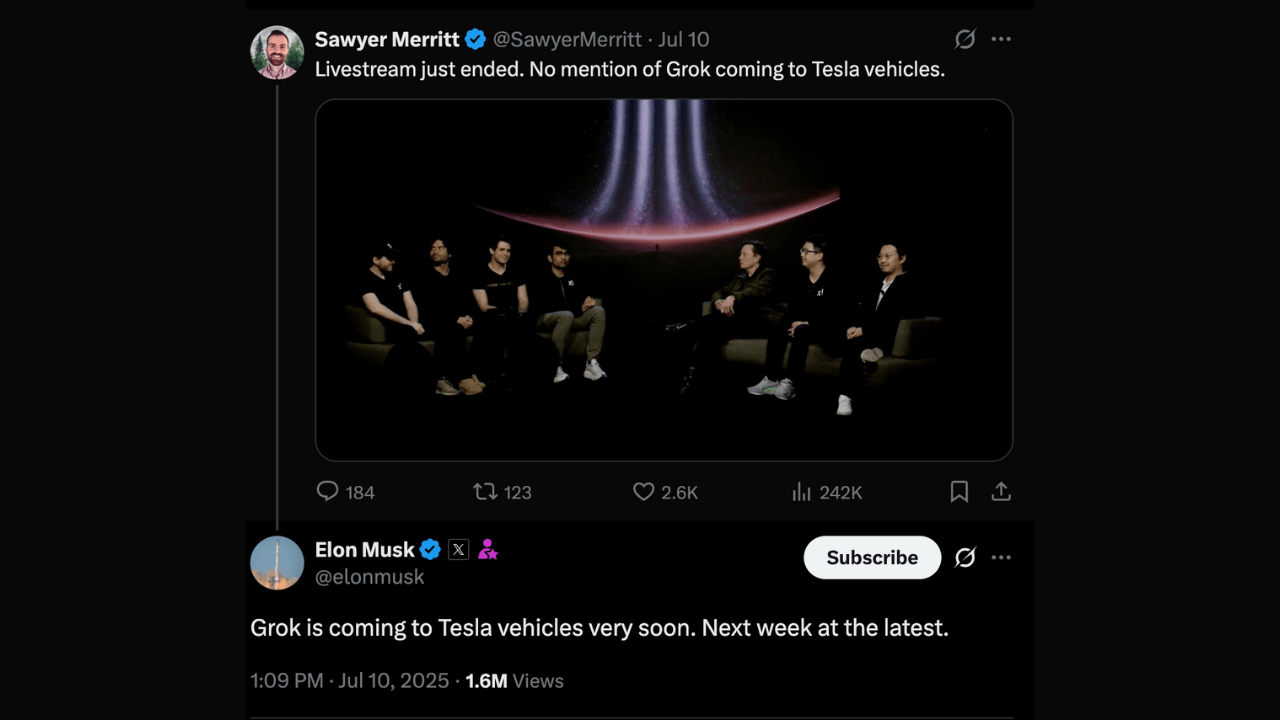Click the X affiliation badge next to Elon Musk

tap(458, 549)
